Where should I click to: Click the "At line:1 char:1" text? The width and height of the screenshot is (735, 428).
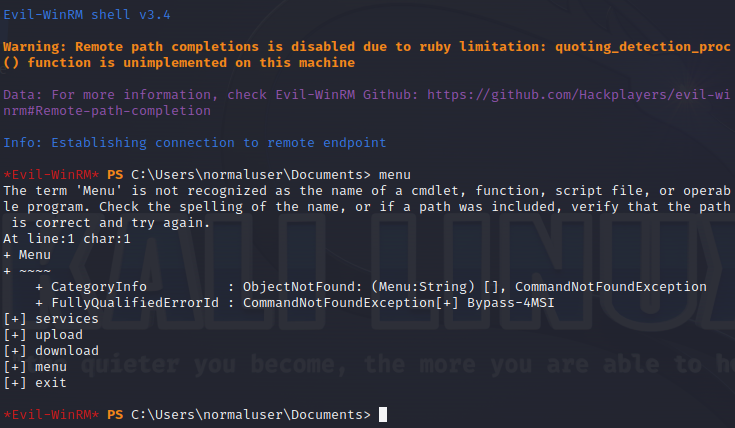click(66, 239)
